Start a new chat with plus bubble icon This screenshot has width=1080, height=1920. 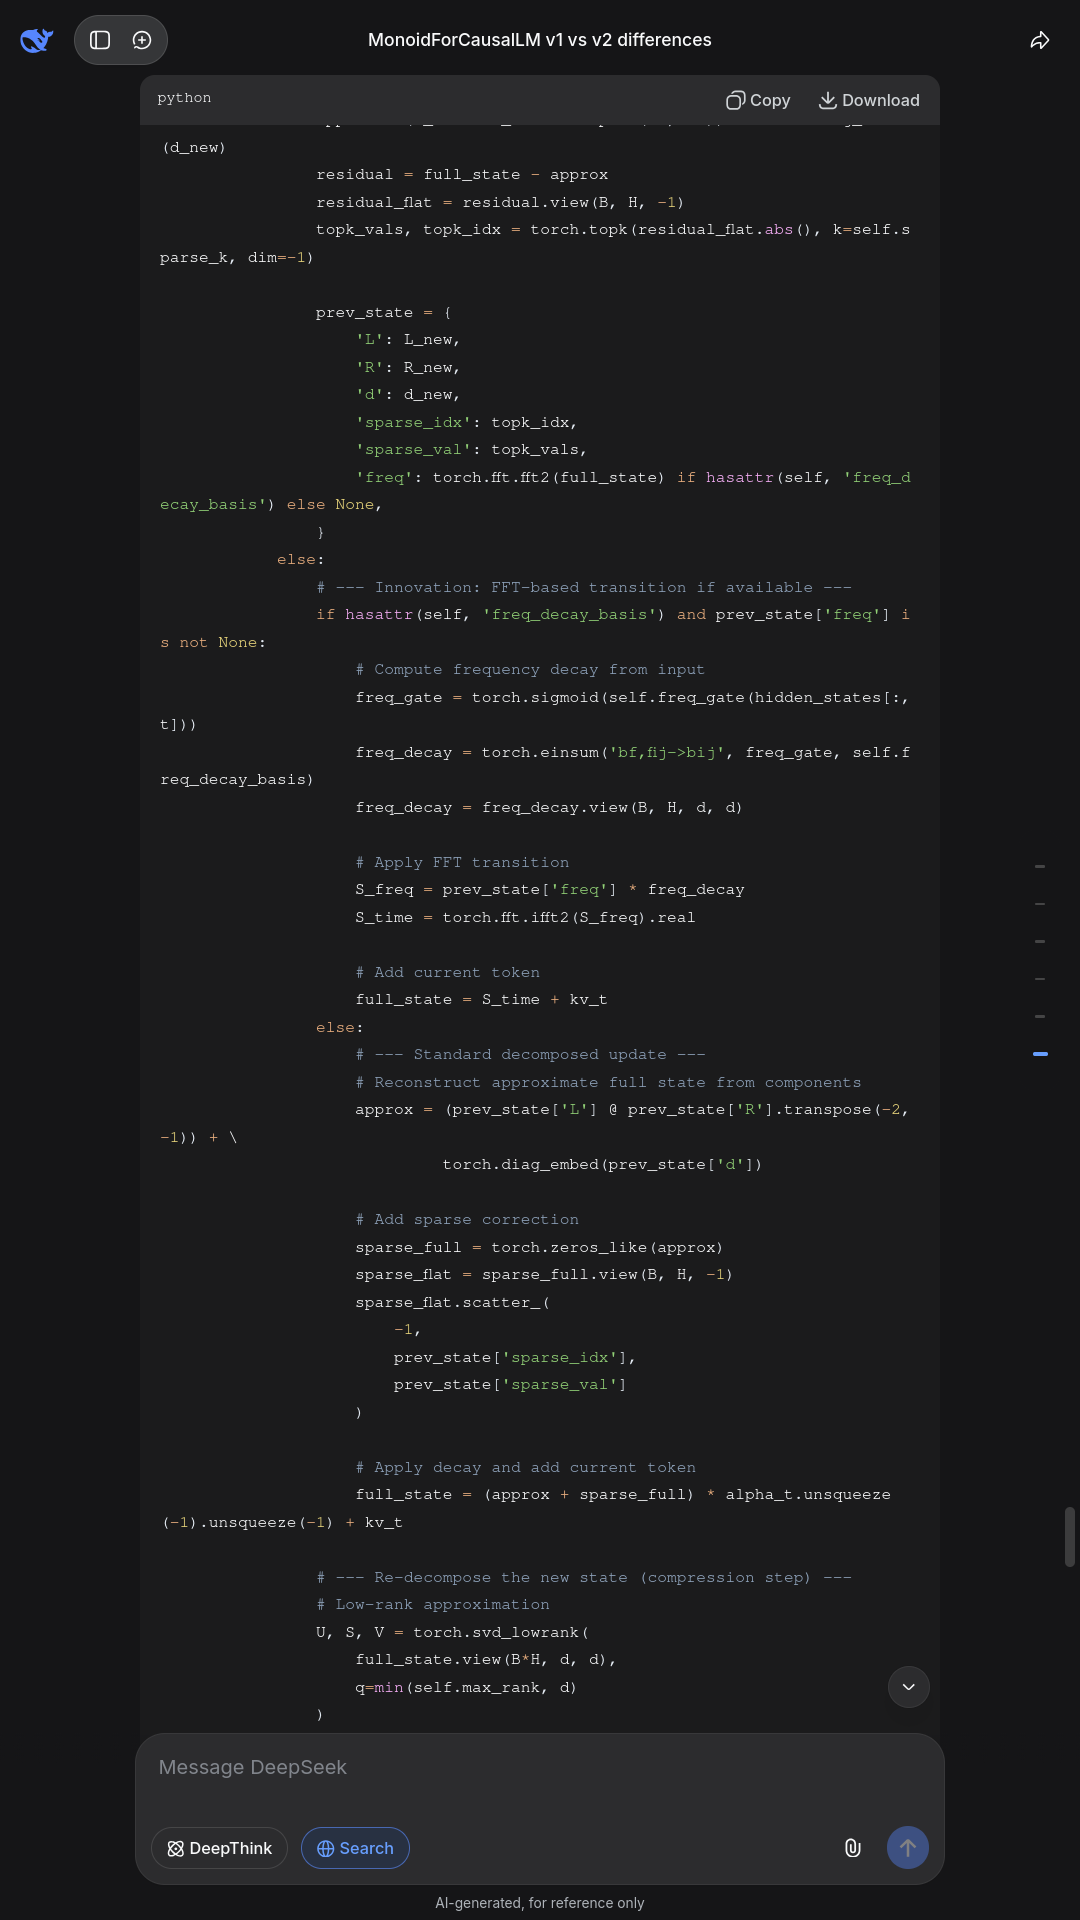click(142, 40)
